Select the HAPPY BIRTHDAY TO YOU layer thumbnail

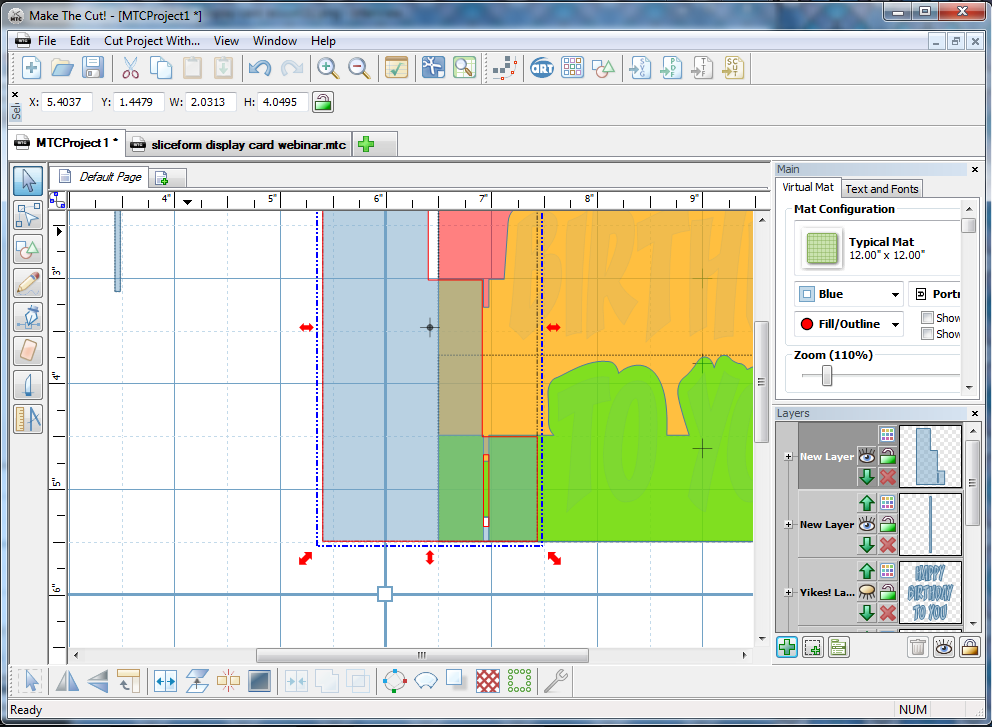pos(930,592)
